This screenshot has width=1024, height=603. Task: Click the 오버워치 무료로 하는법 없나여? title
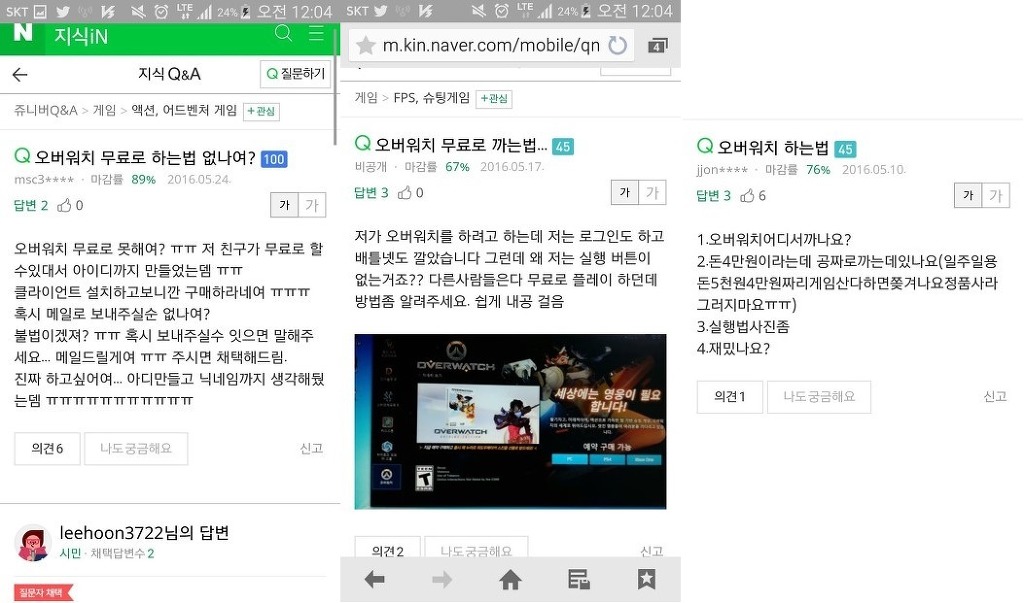144,157
